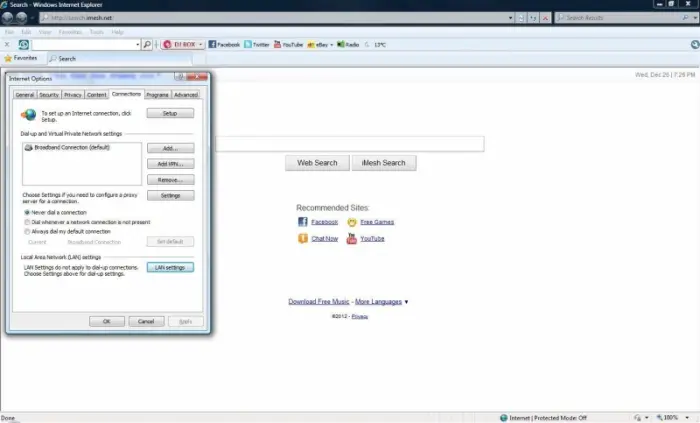Click the iMesh Search button
The image size is (700, 423).
384,163
